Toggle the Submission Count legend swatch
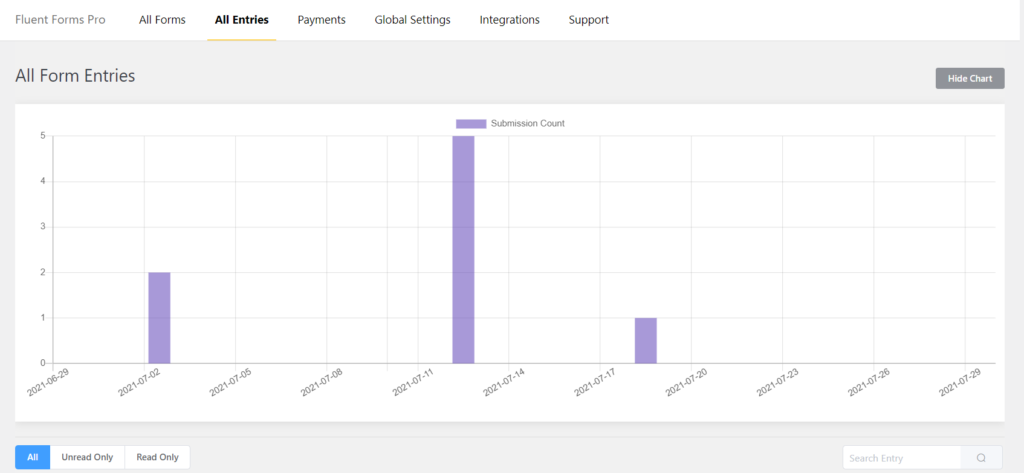 pos(470,124)
